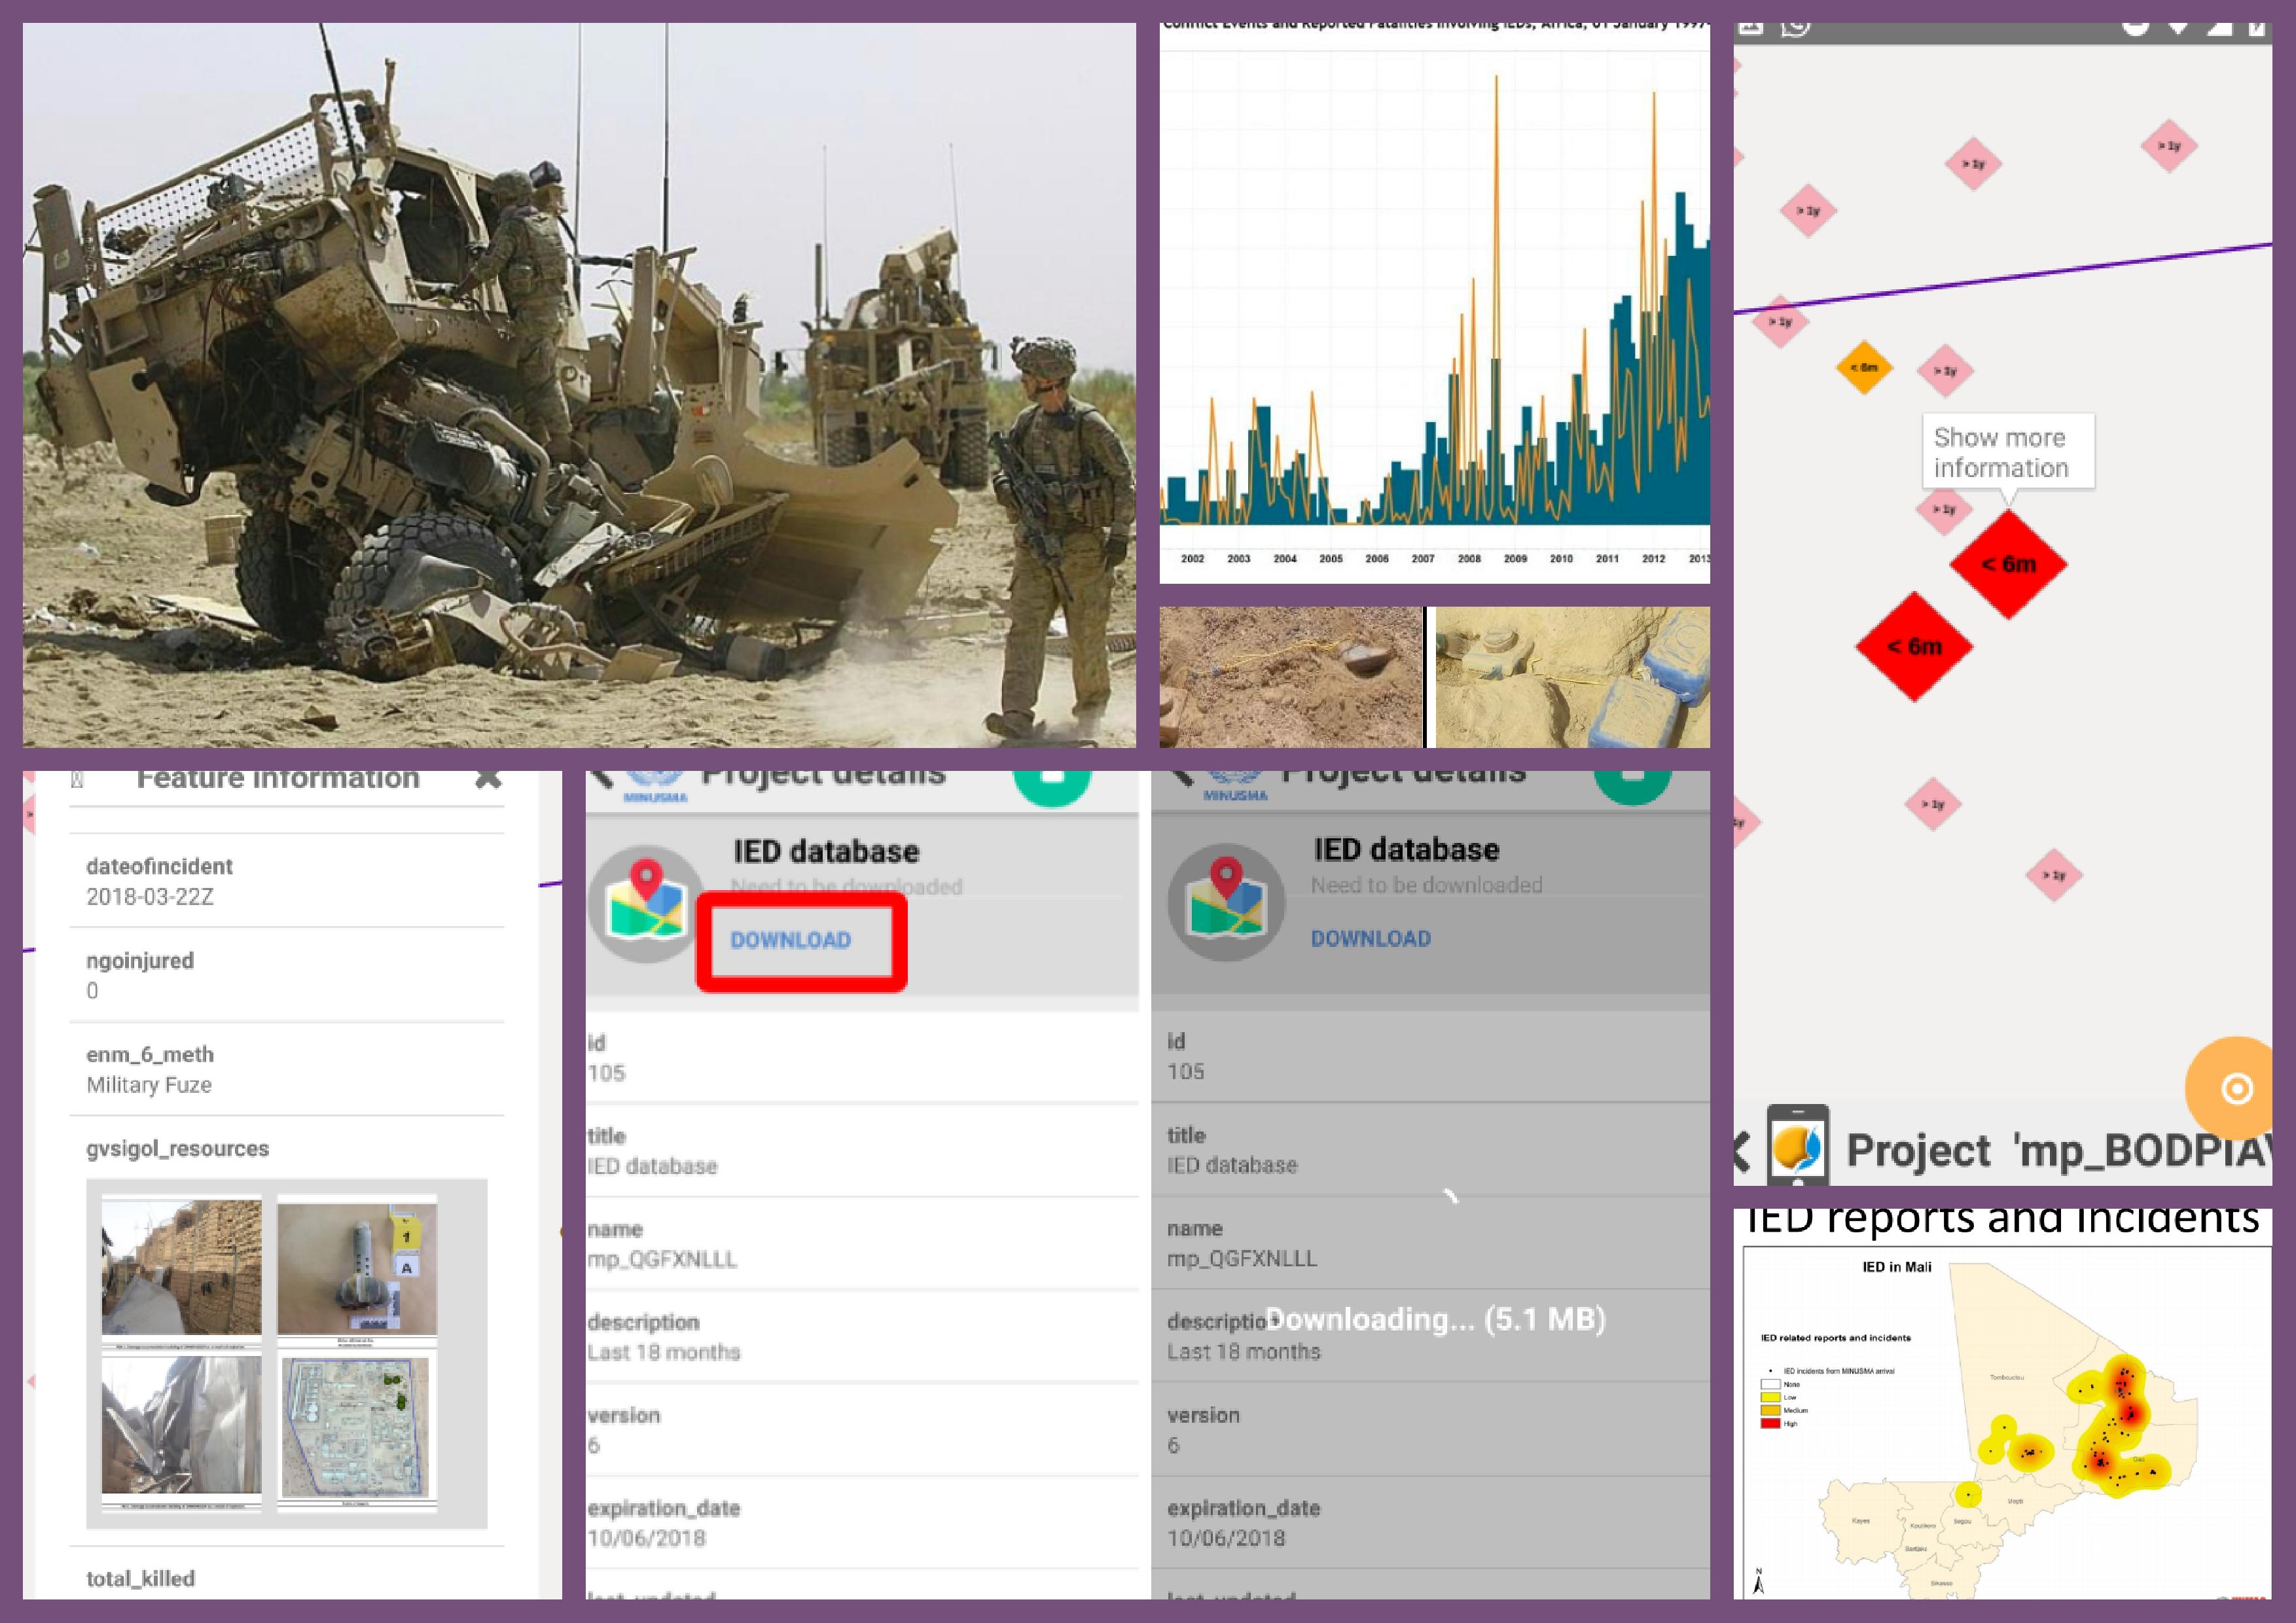Image resolution: width=2296 pixels, height=1623 pixels.
Task: Open the aerial site map thumbnail
Action: click(x=357, y=1428)
